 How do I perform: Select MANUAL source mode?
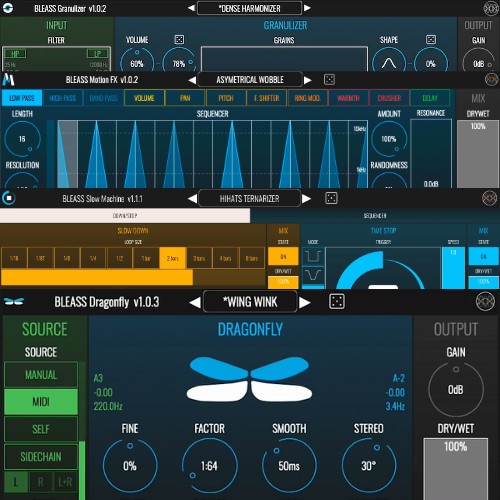[41, 375]
